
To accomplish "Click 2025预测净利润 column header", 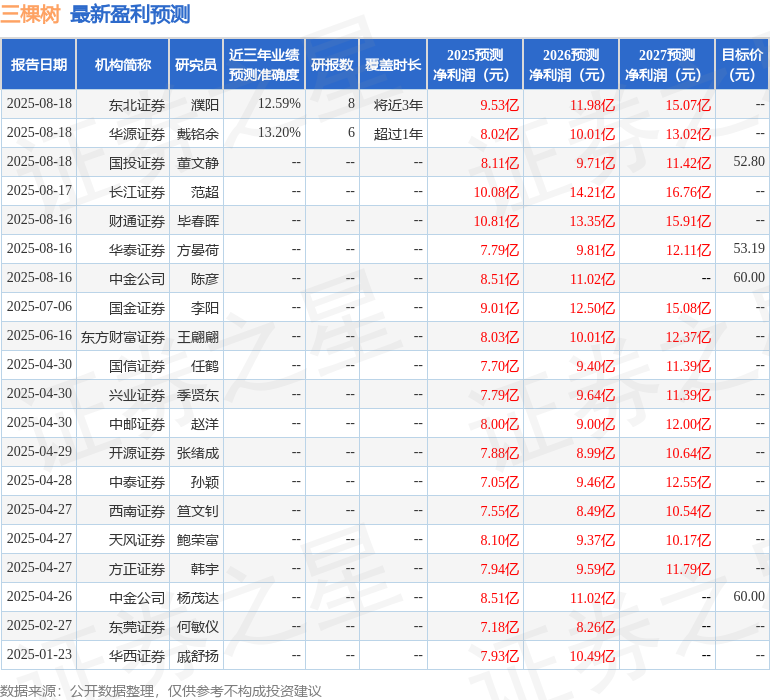I will (x=475, y=64).
